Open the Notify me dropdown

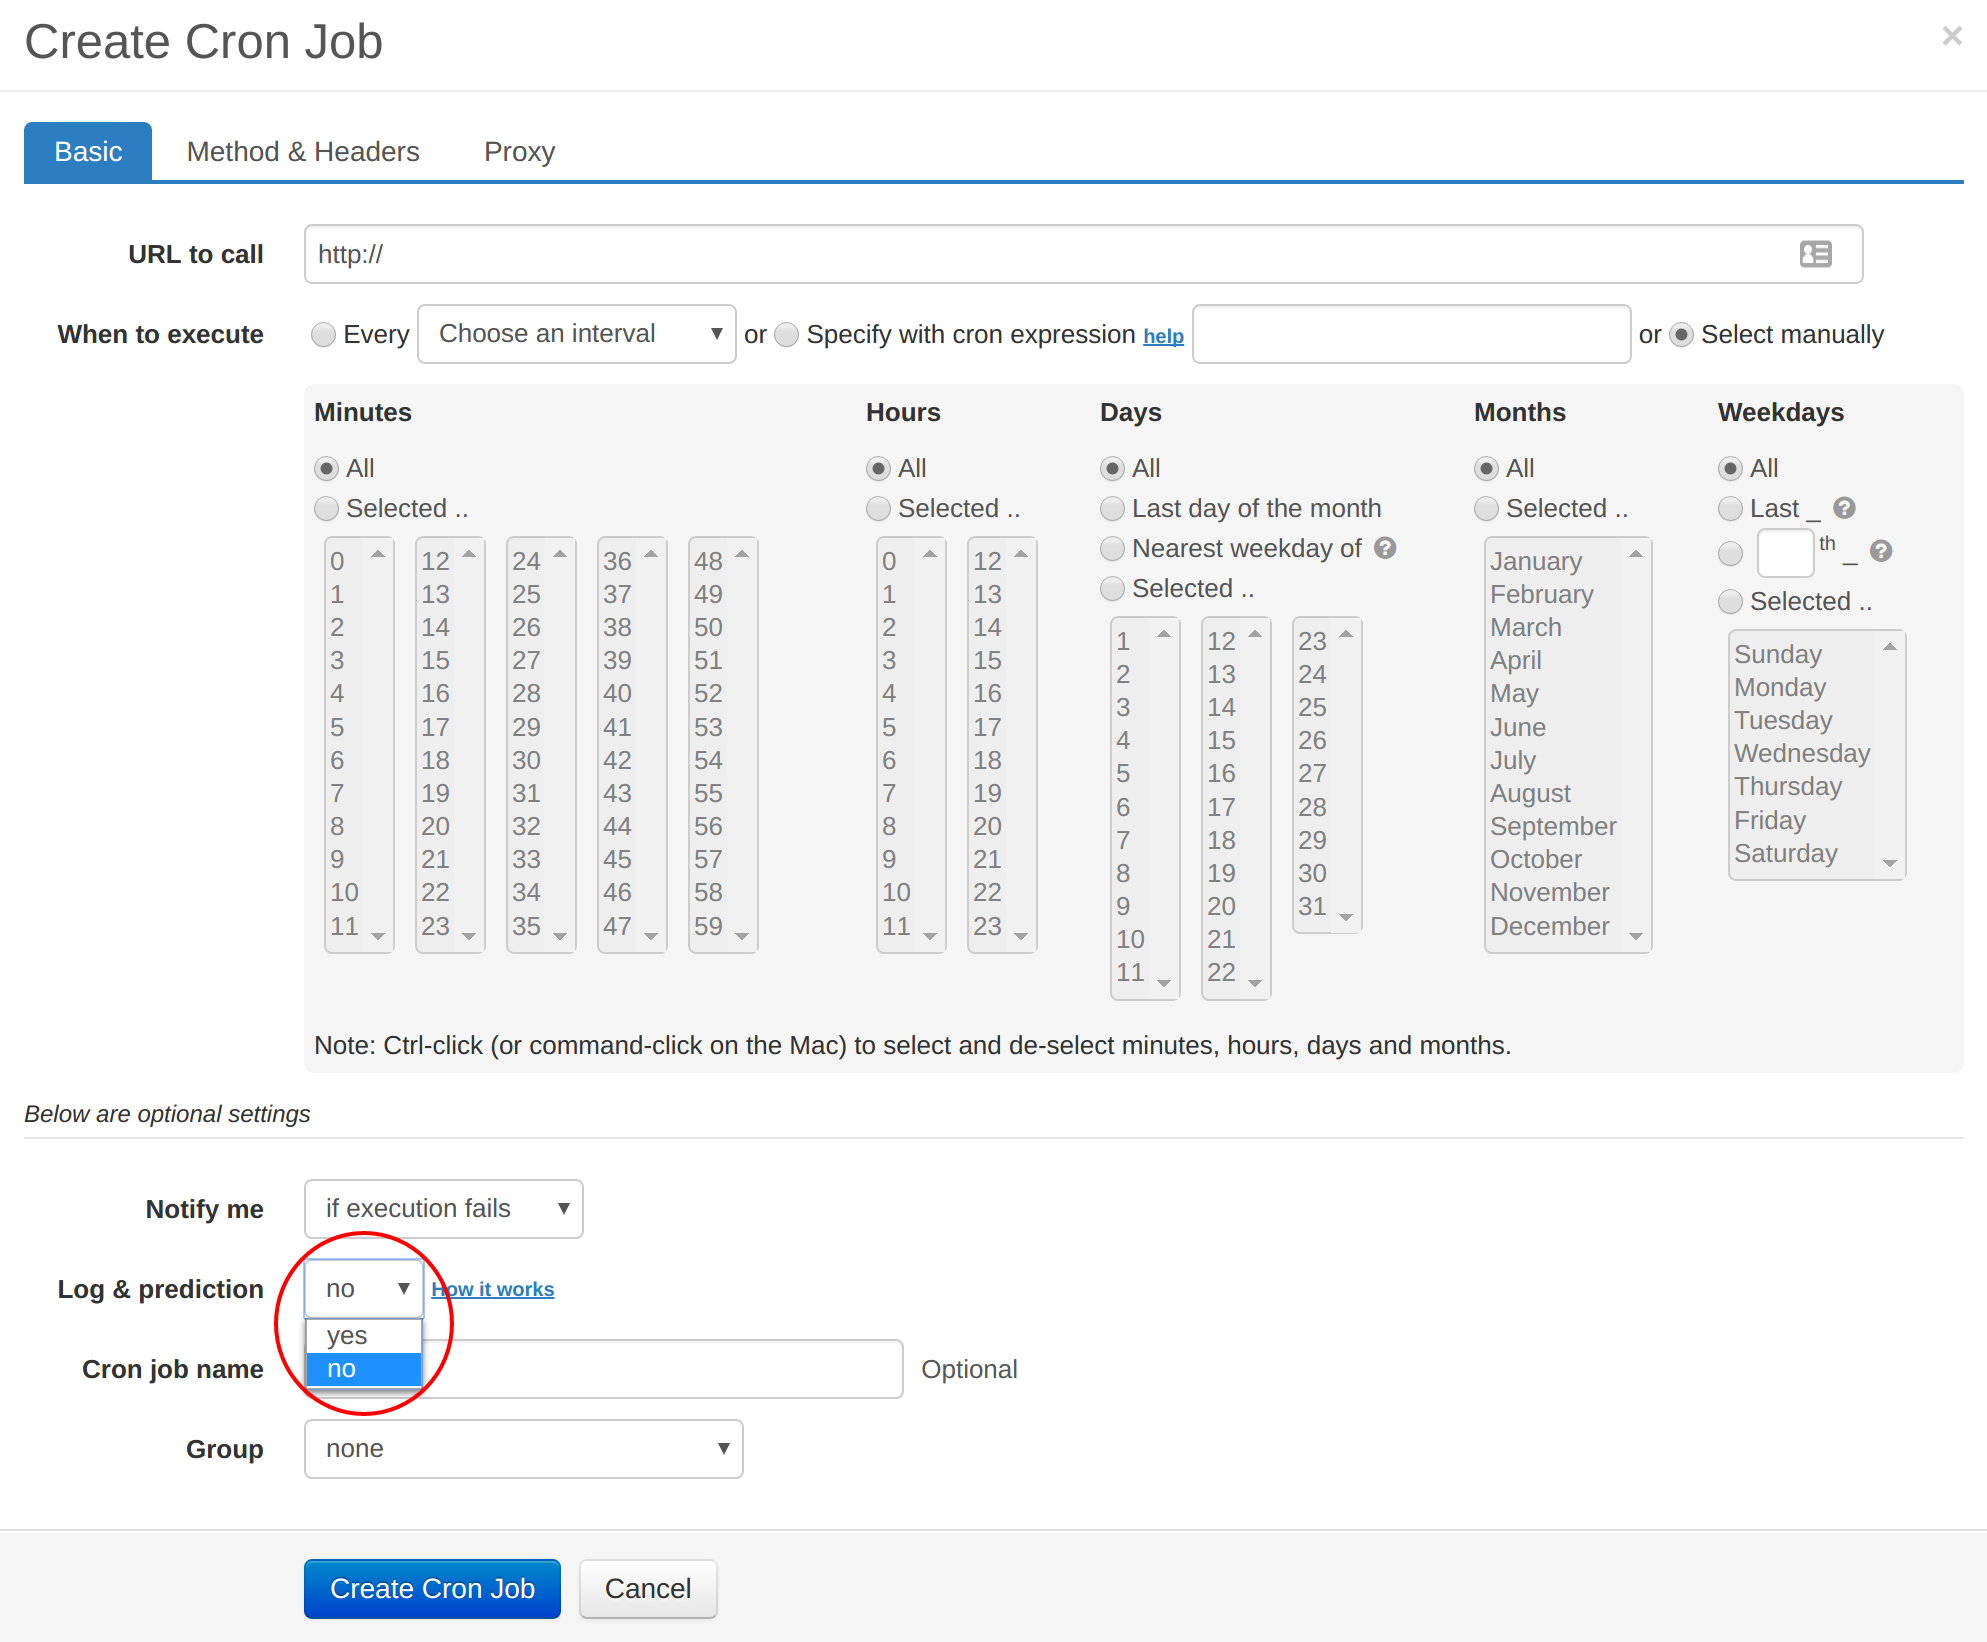tap(444, 1209)
